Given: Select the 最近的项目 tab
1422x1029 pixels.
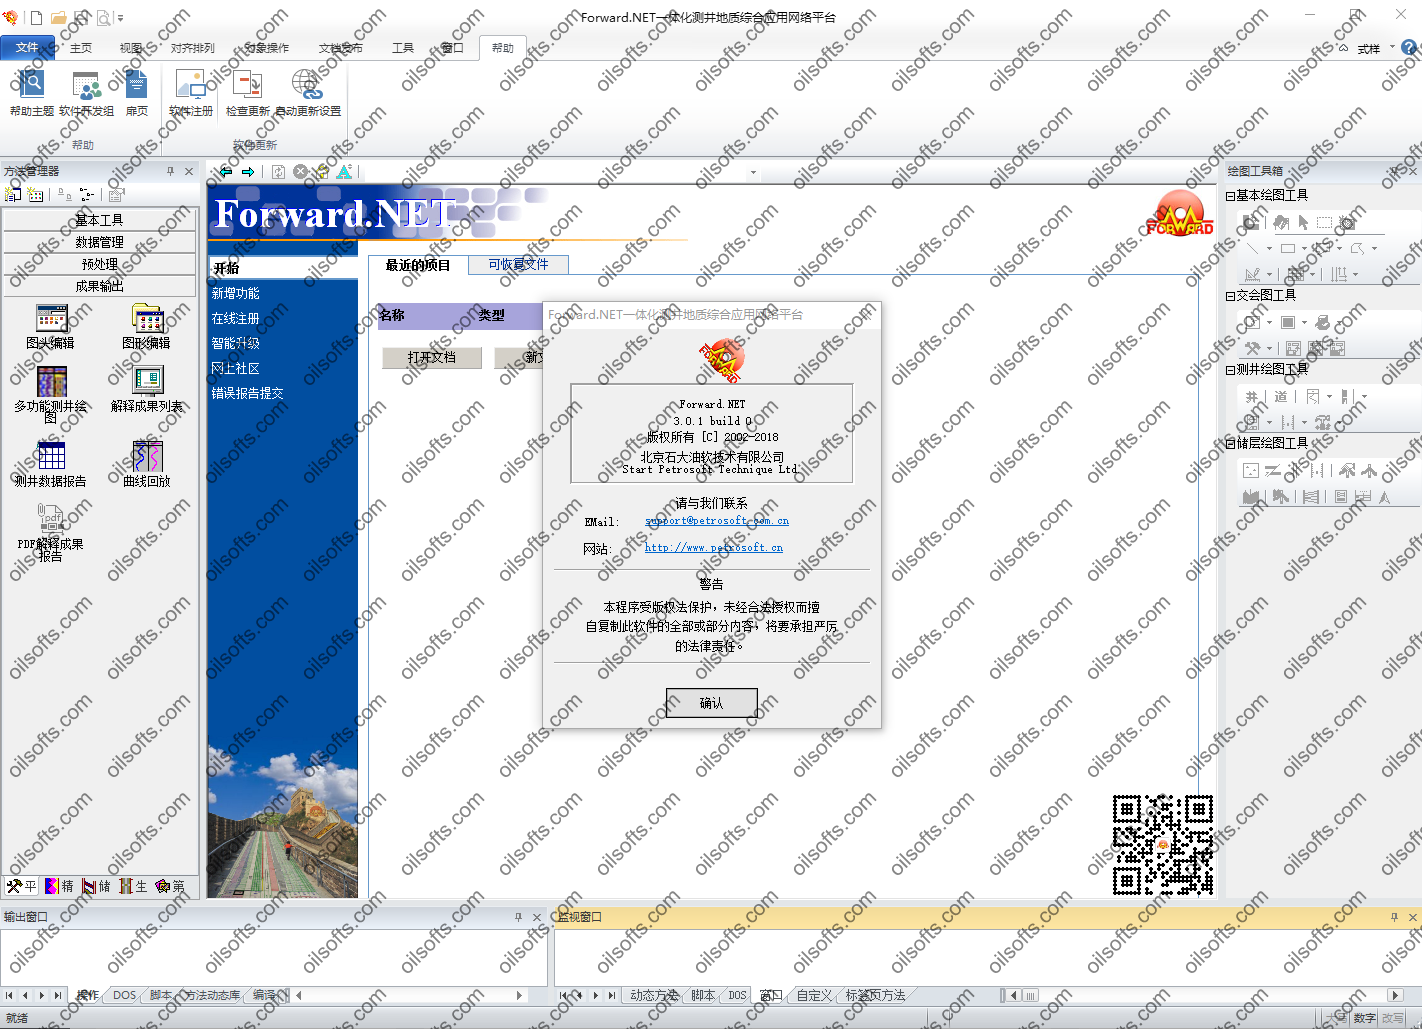Looking at the screenshot, I should coord(418,265).
